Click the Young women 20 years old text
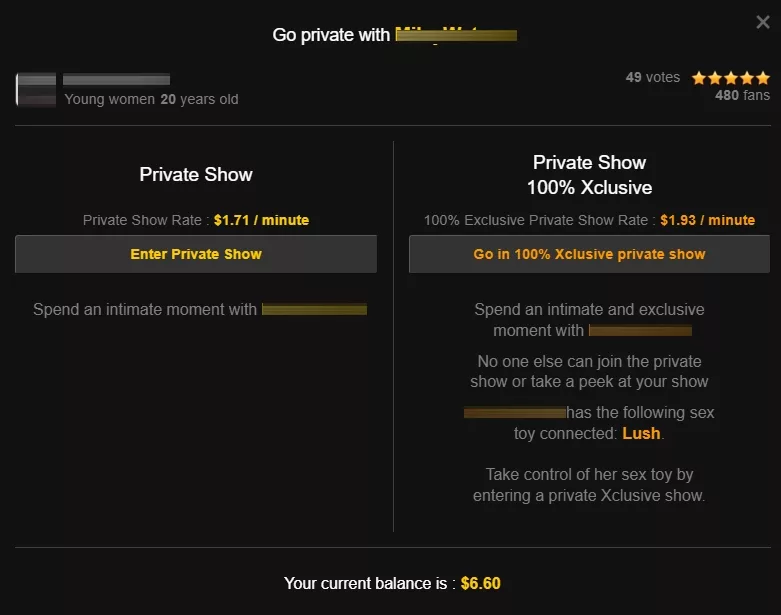Screen dimensions: 781x615 (151, 99)
